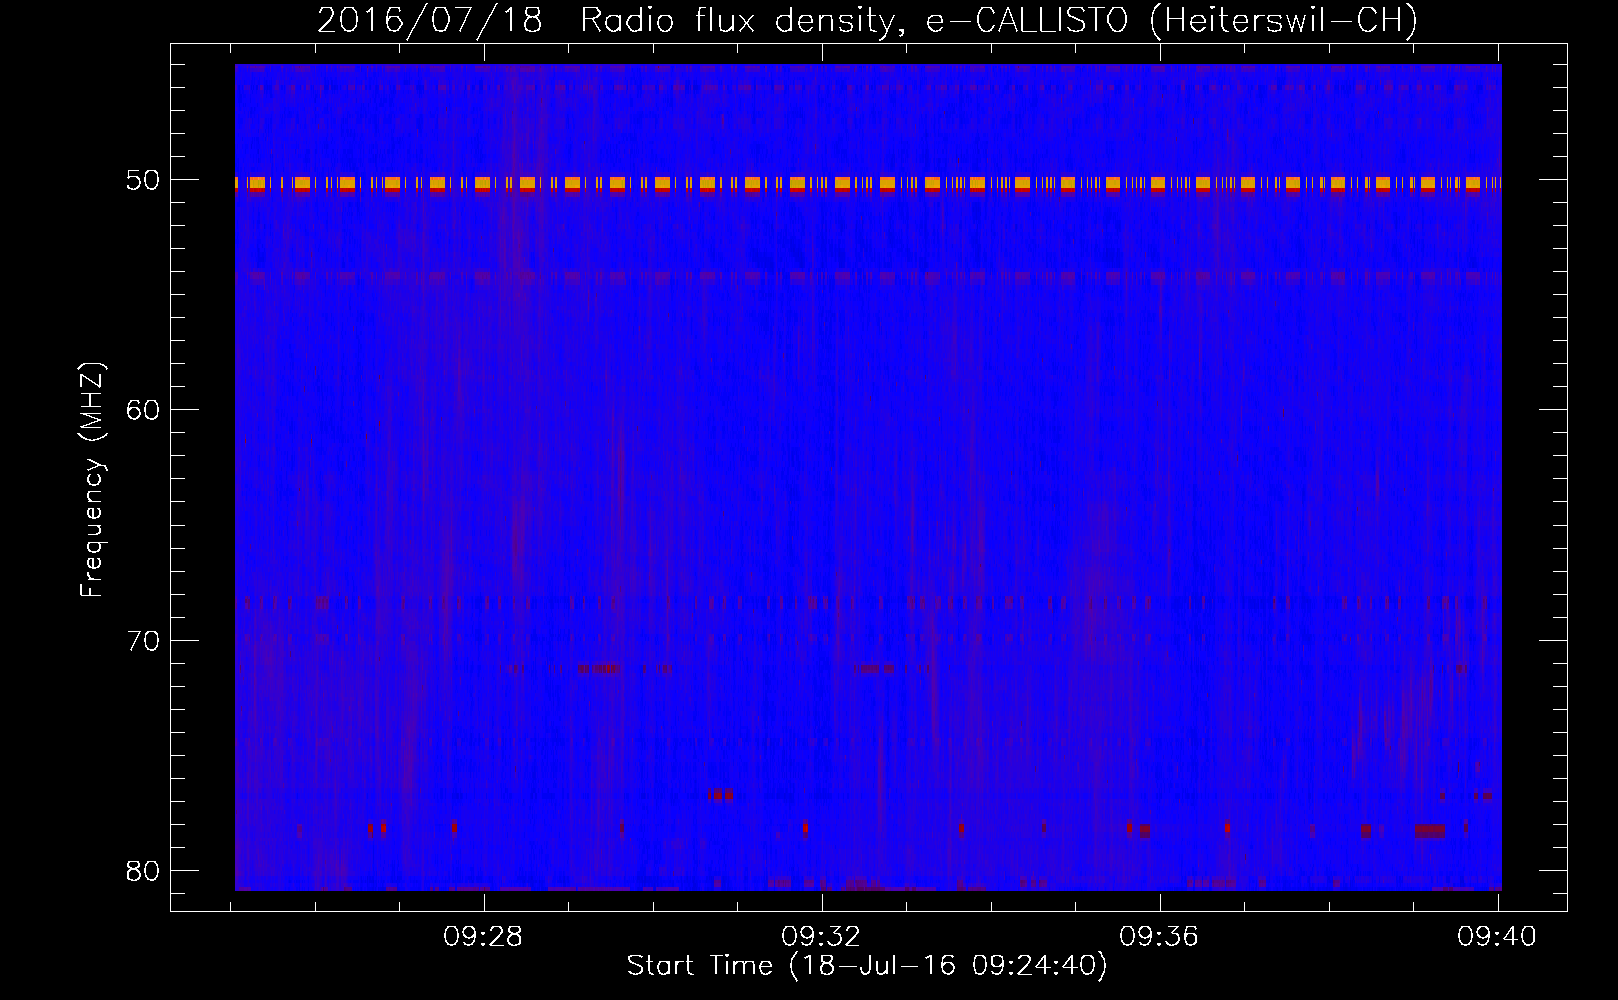Click the 09:36 time tick label
This screenshot has height=1000, width=1618.
tap(1159, 937)
